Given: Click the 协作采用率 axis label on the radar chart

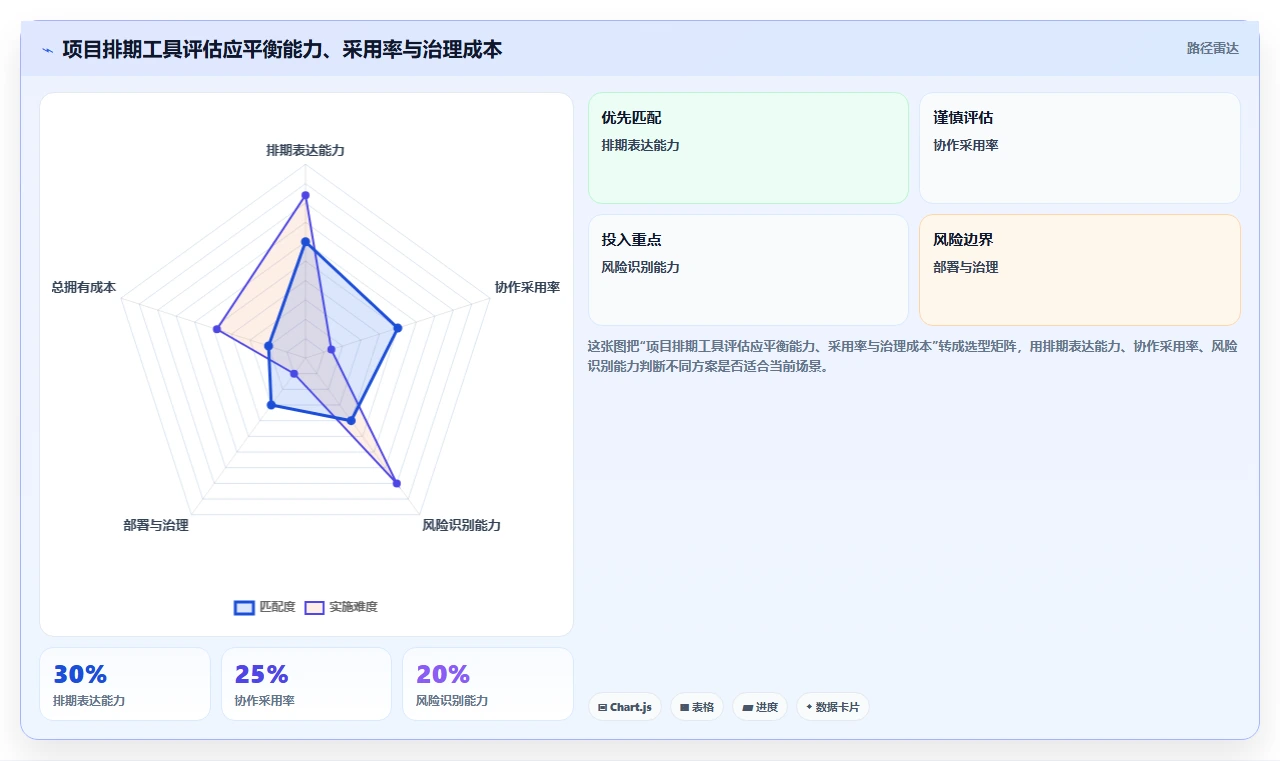Looking at the screenshot, I should 527,287.
